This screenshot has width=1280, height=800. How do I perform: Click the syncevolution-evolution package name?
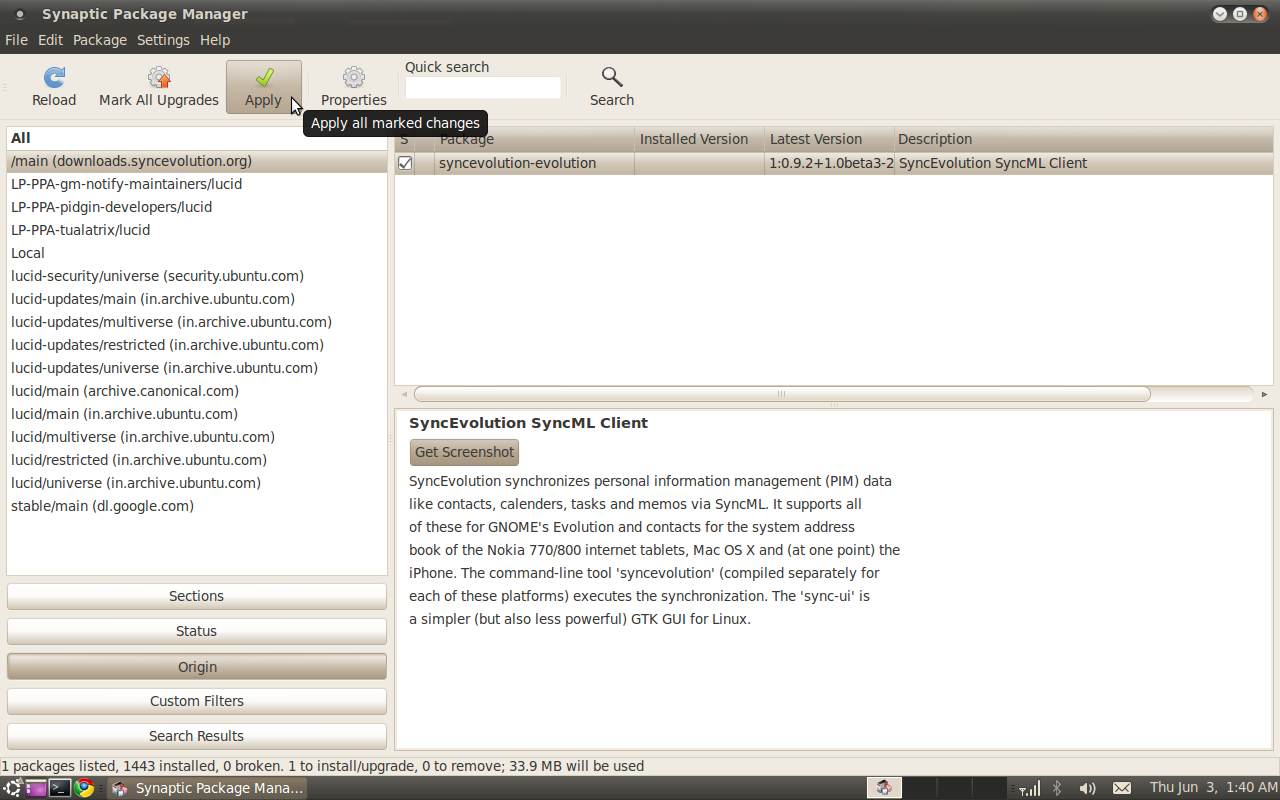[x=517, y=163]
